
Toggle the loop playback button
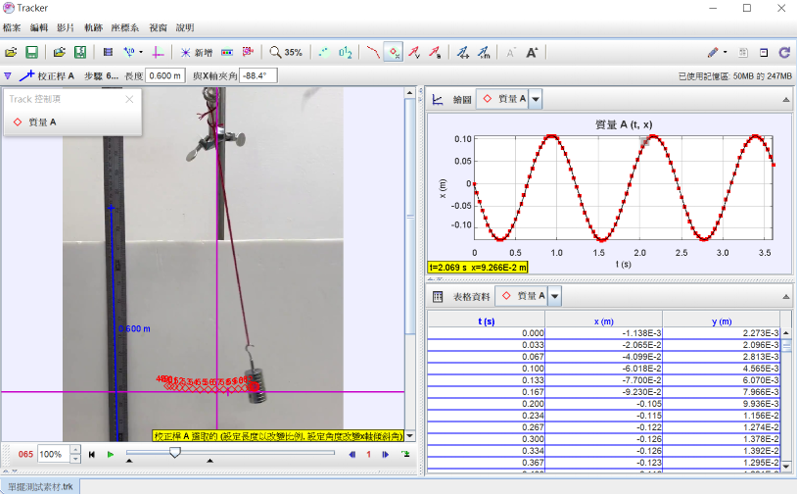[x=406, y=454]
